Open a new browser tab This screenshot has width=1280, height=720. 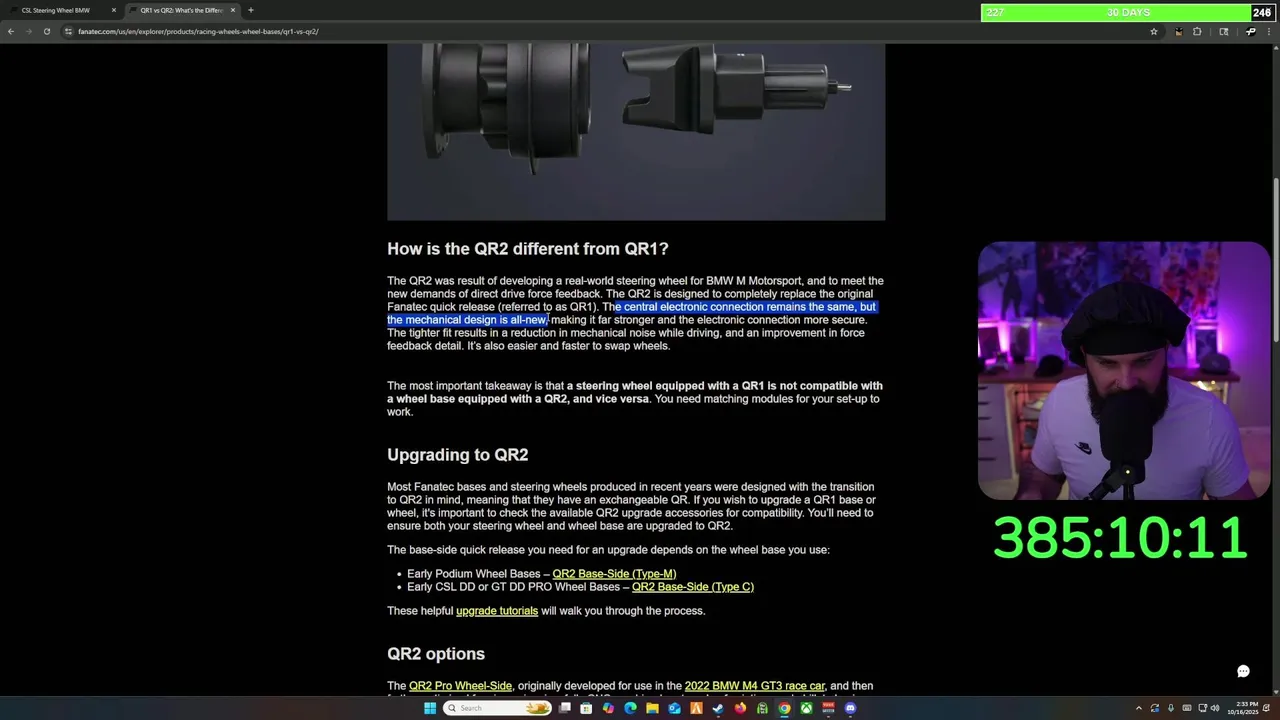pyautogui.click(x=250, y=10)
